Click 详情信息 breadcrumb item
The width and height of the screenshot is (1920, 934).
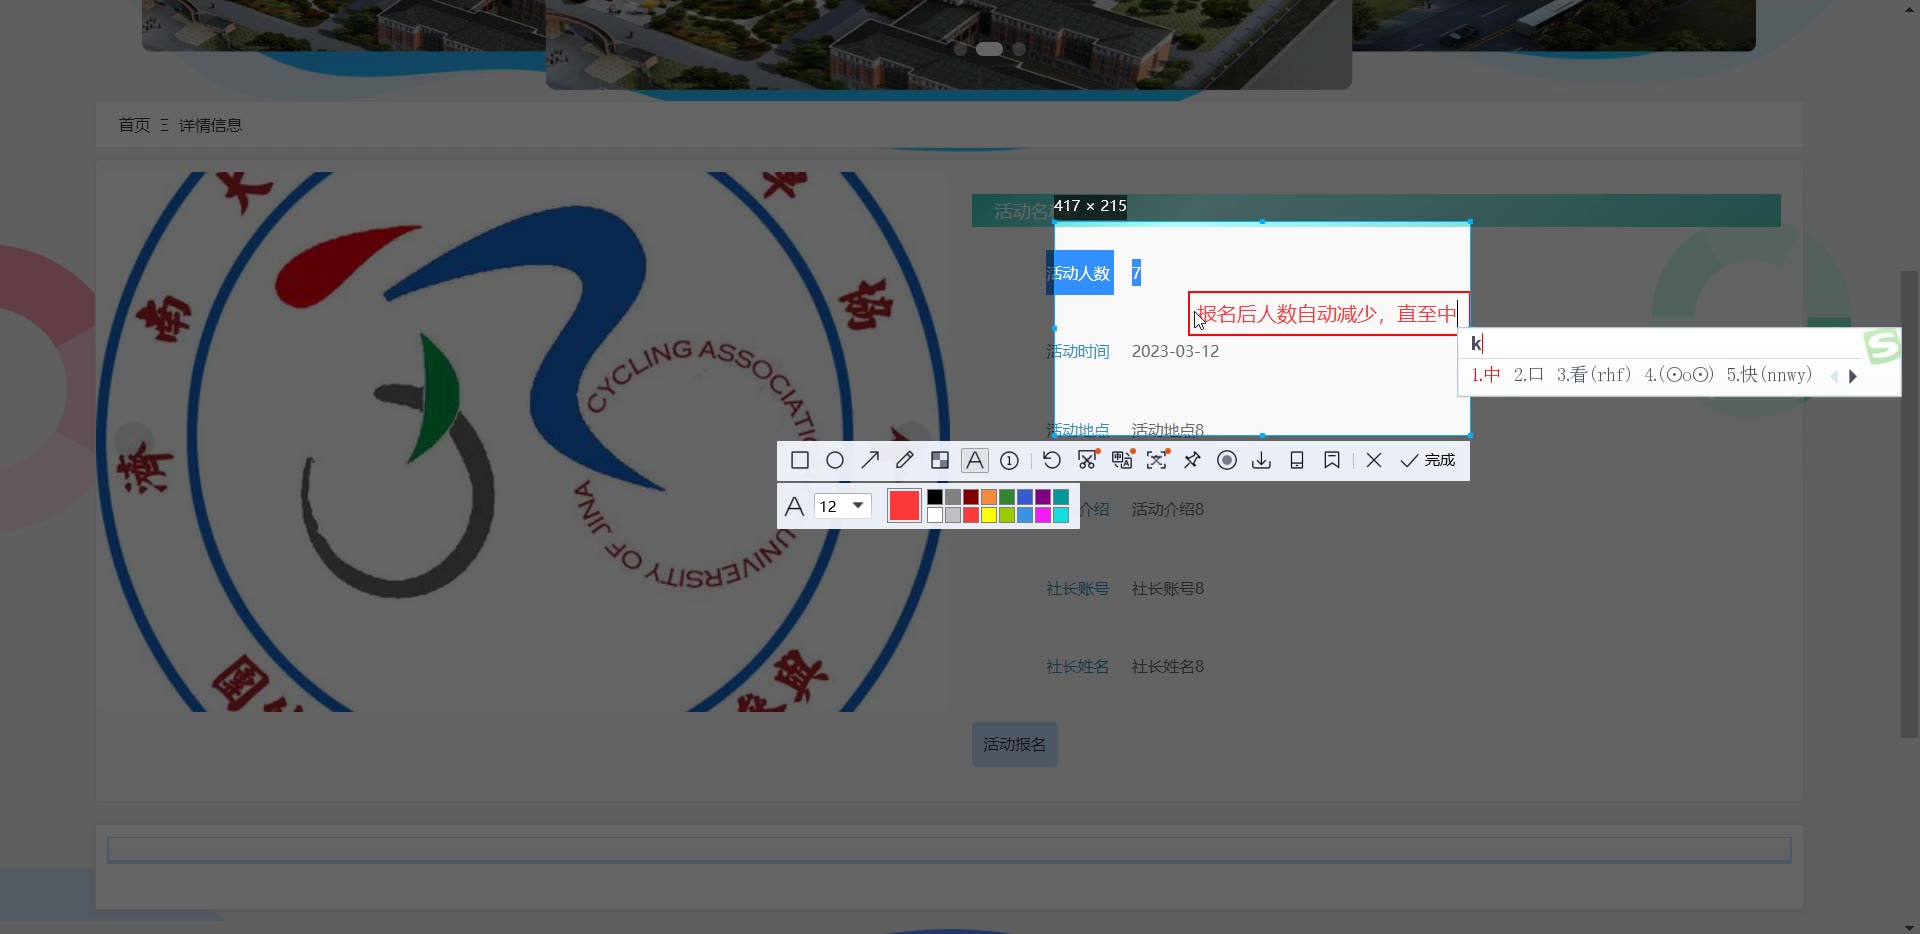[210, 125]
